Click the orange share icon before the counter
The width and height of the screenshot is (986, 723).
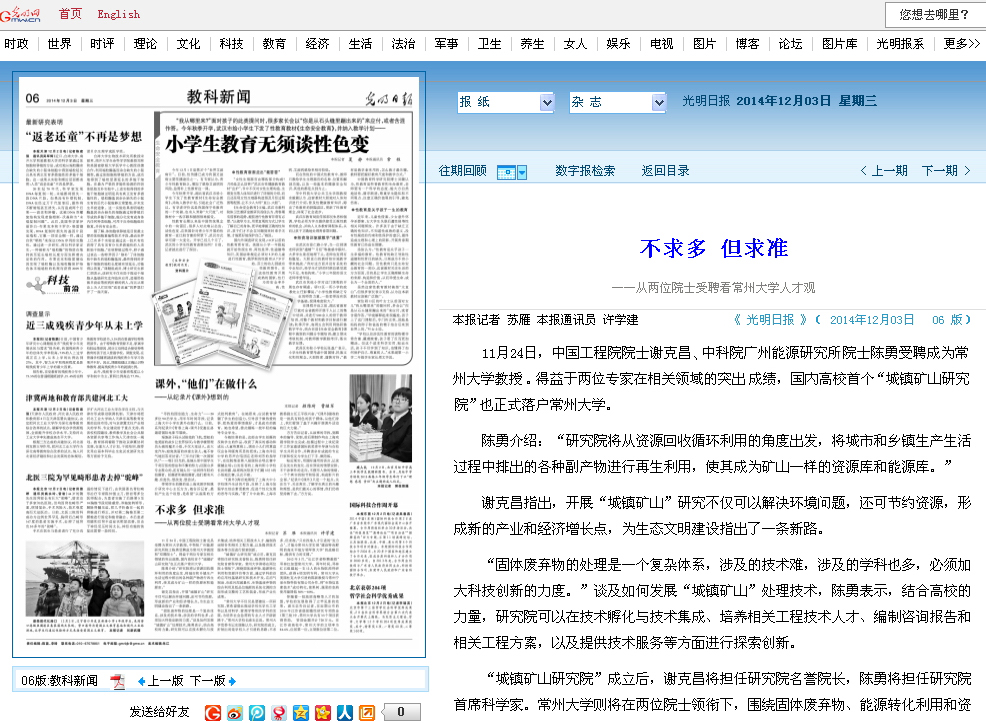[367, 712]
